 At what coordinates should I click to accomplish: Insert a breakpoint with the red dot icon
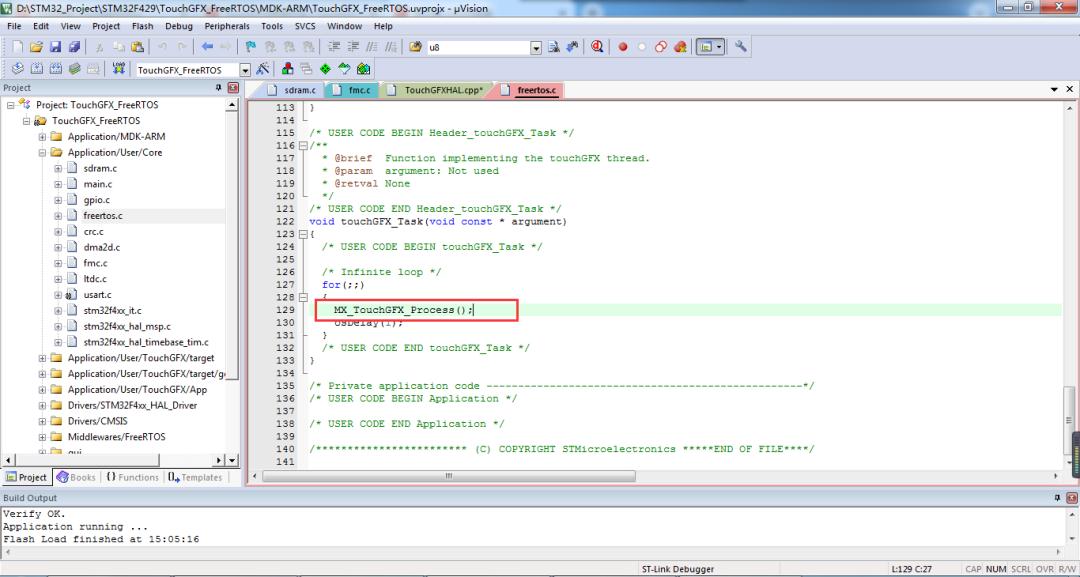pyautogui.click(x=623, y=47)
